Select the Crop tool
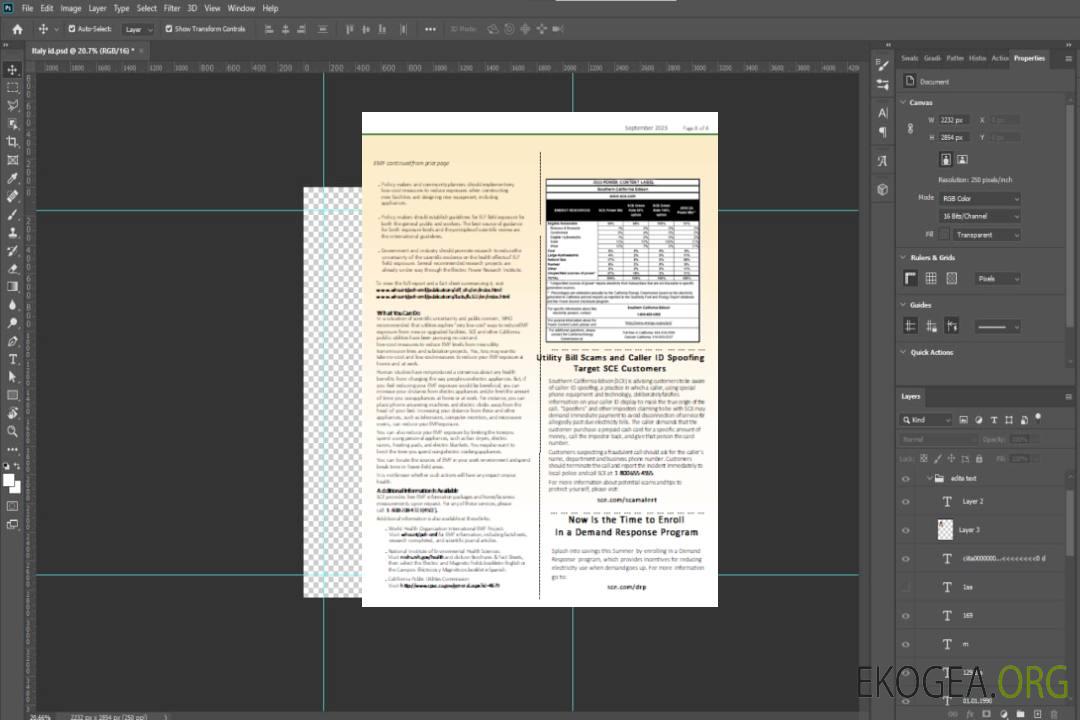Viewport: 1080px width, 720px height. pos(12,142)
